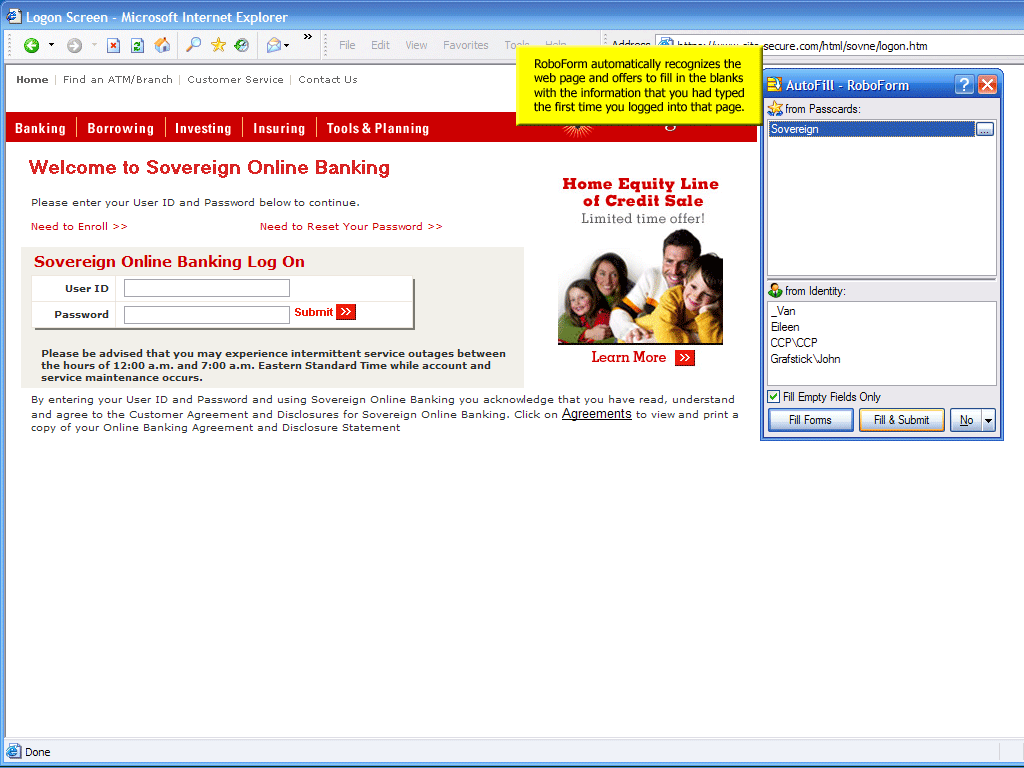The height and width of the screenshot is (768, 1024).
Task: Click the Mail envelope icon
Action: (x=273, y=45)
